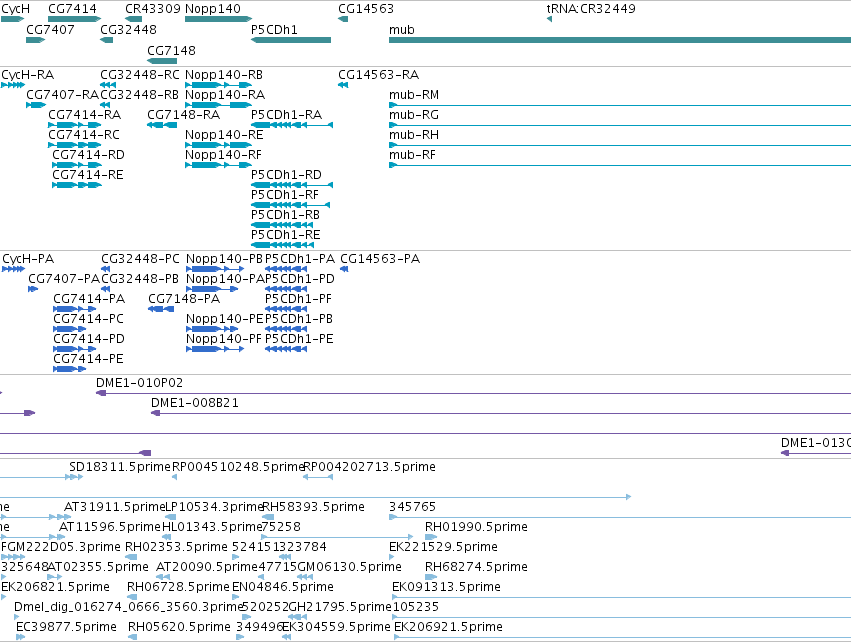Click transcript CG7407-RA
The image size is (851, 642).
click(x=62, y=95)
